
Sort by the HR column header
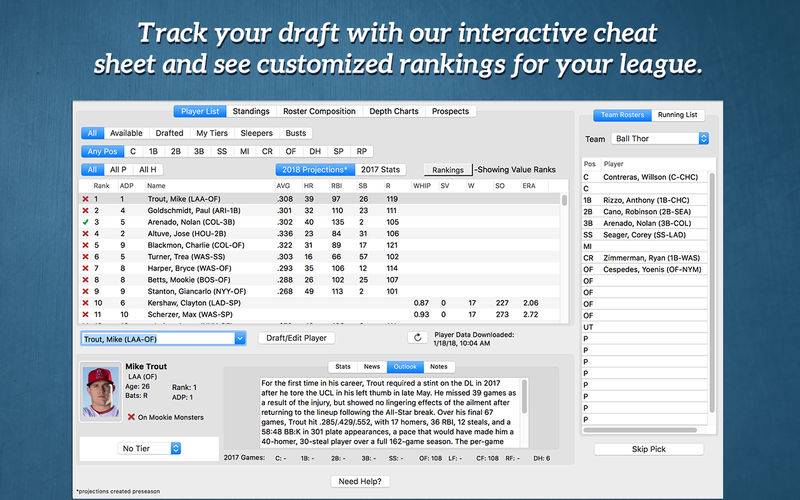tap(308, 186)
